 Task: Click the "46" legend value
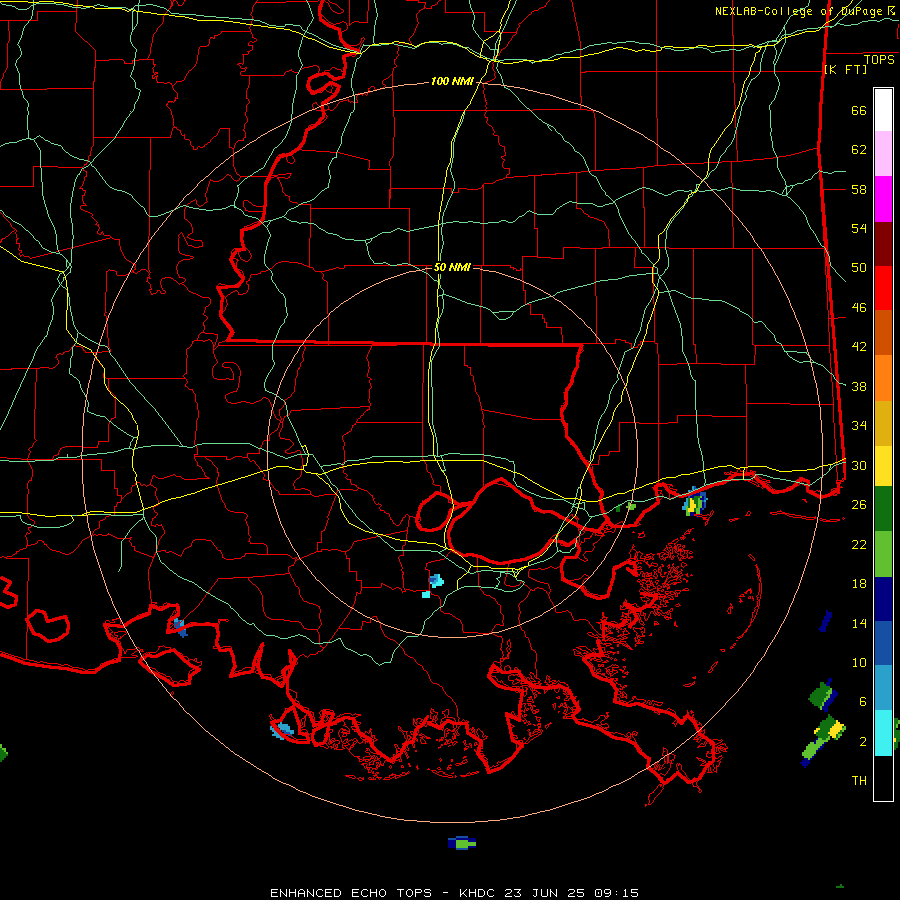pyautogui.click(x=859, y=308)
